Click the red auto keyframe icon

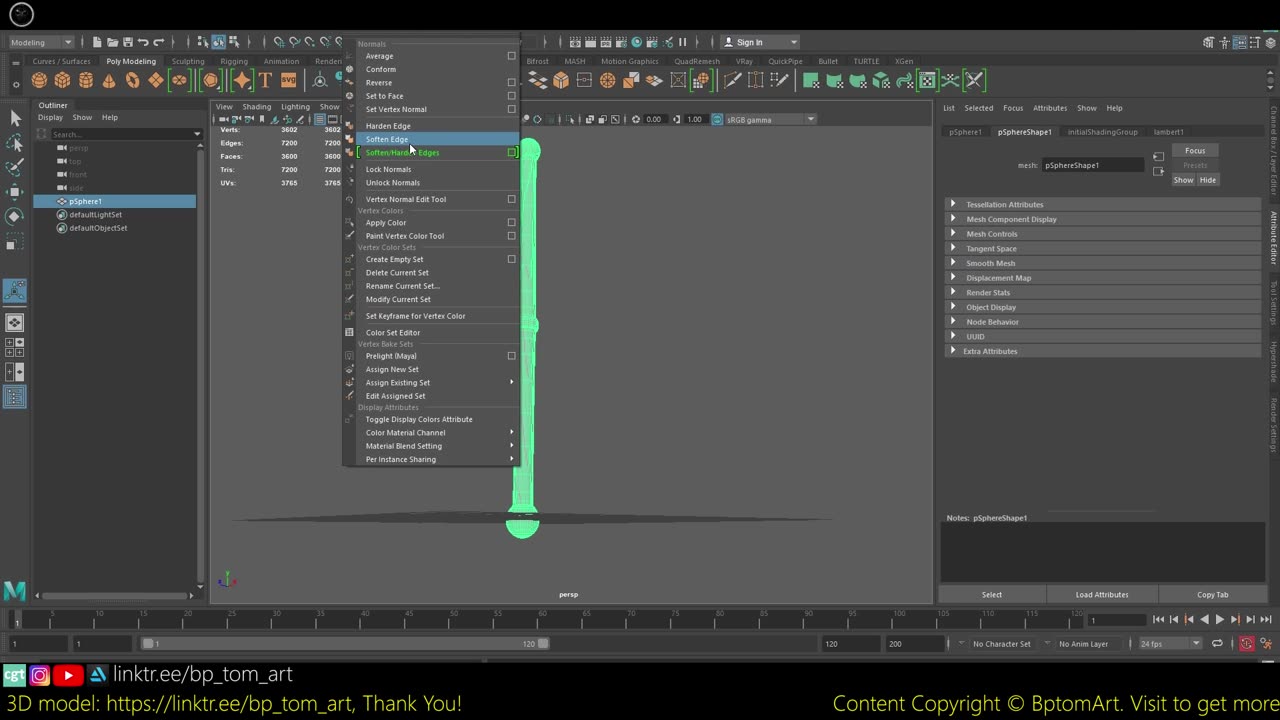[x=1246, y=644]
